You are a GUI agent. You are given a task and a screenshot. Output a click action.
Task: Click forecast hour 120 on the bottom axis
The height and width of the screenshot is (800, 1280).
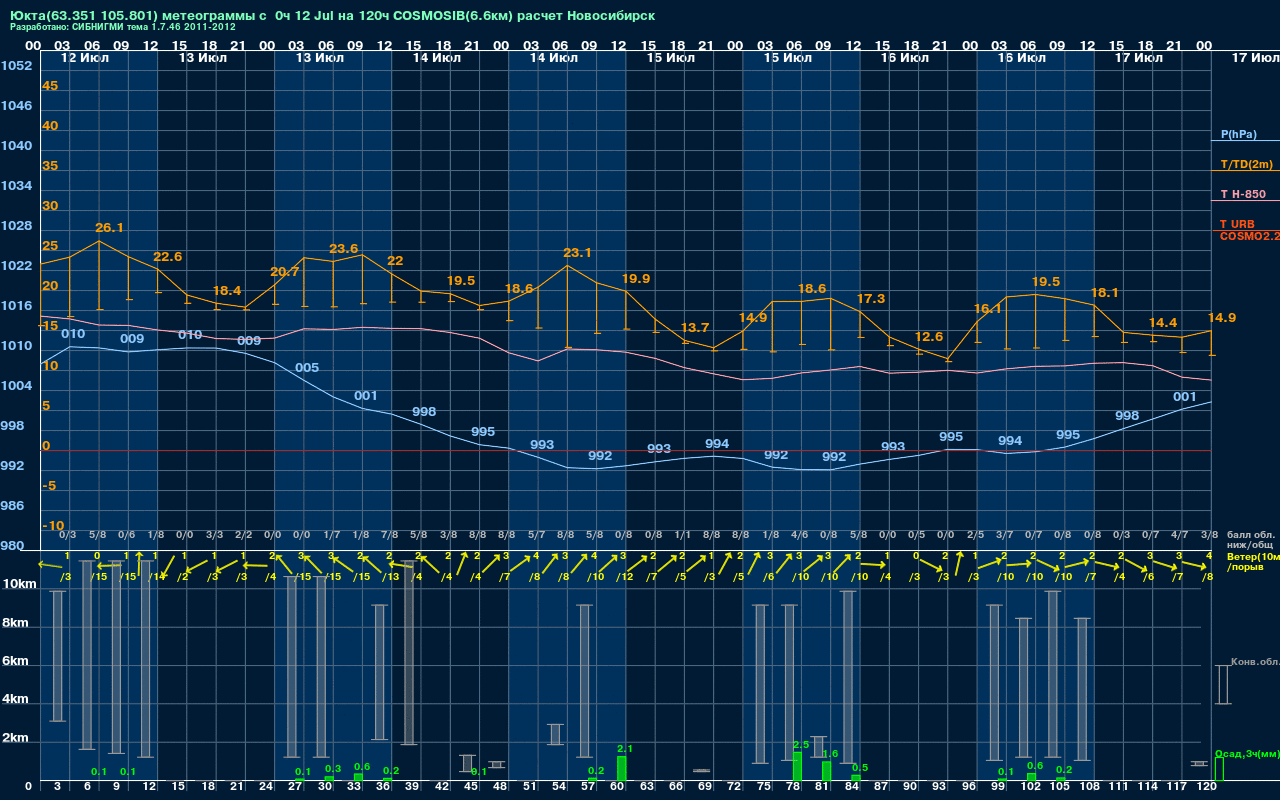1206,788
